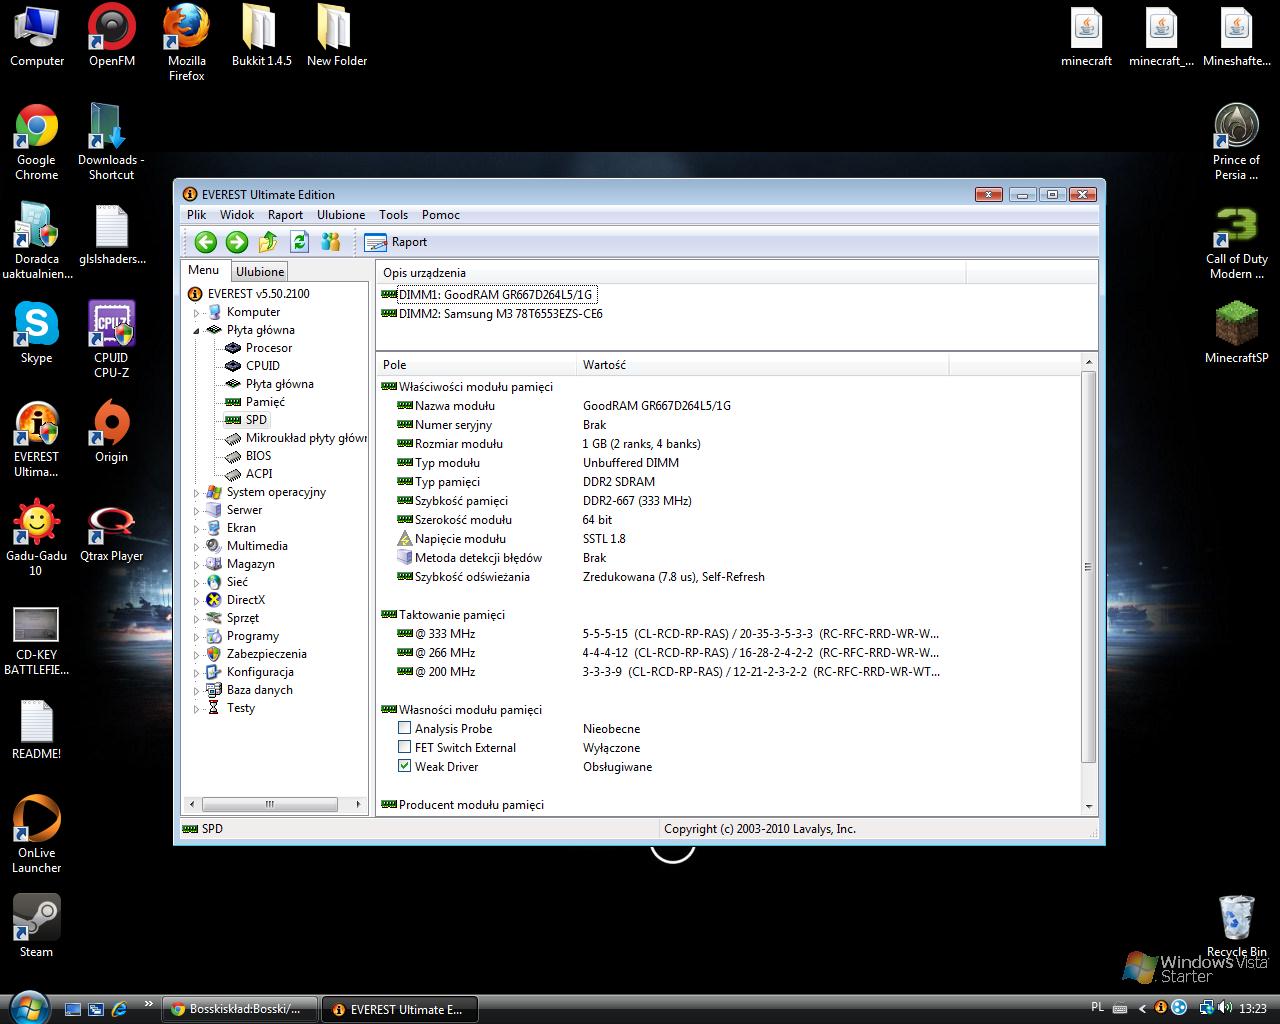This screenshot has height=1024, width=1280.
Task: Collapse the Płyta główna tree node
Action: [x=197, y=330]
